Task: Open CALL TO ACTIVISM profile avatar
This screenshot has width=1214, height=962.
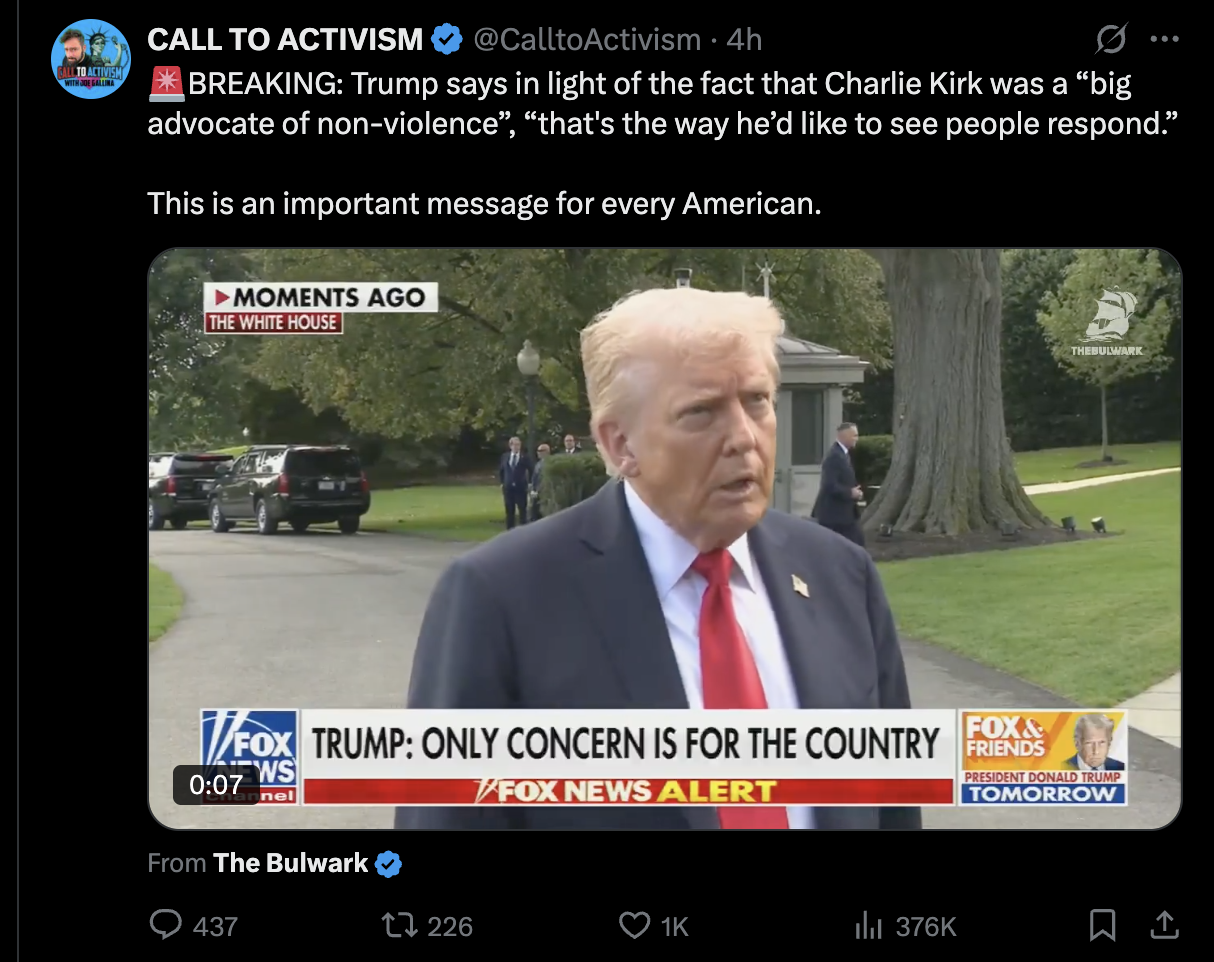Action: [91, 59]
